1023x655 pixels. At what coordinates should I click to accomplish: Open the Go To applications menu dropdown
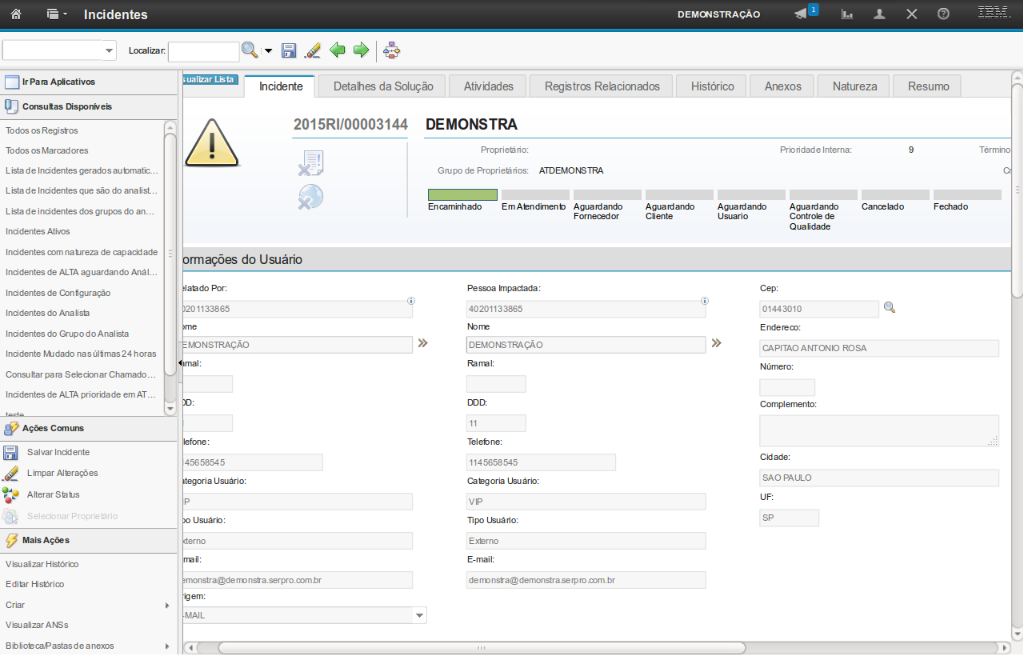click(x=53, y=14)
